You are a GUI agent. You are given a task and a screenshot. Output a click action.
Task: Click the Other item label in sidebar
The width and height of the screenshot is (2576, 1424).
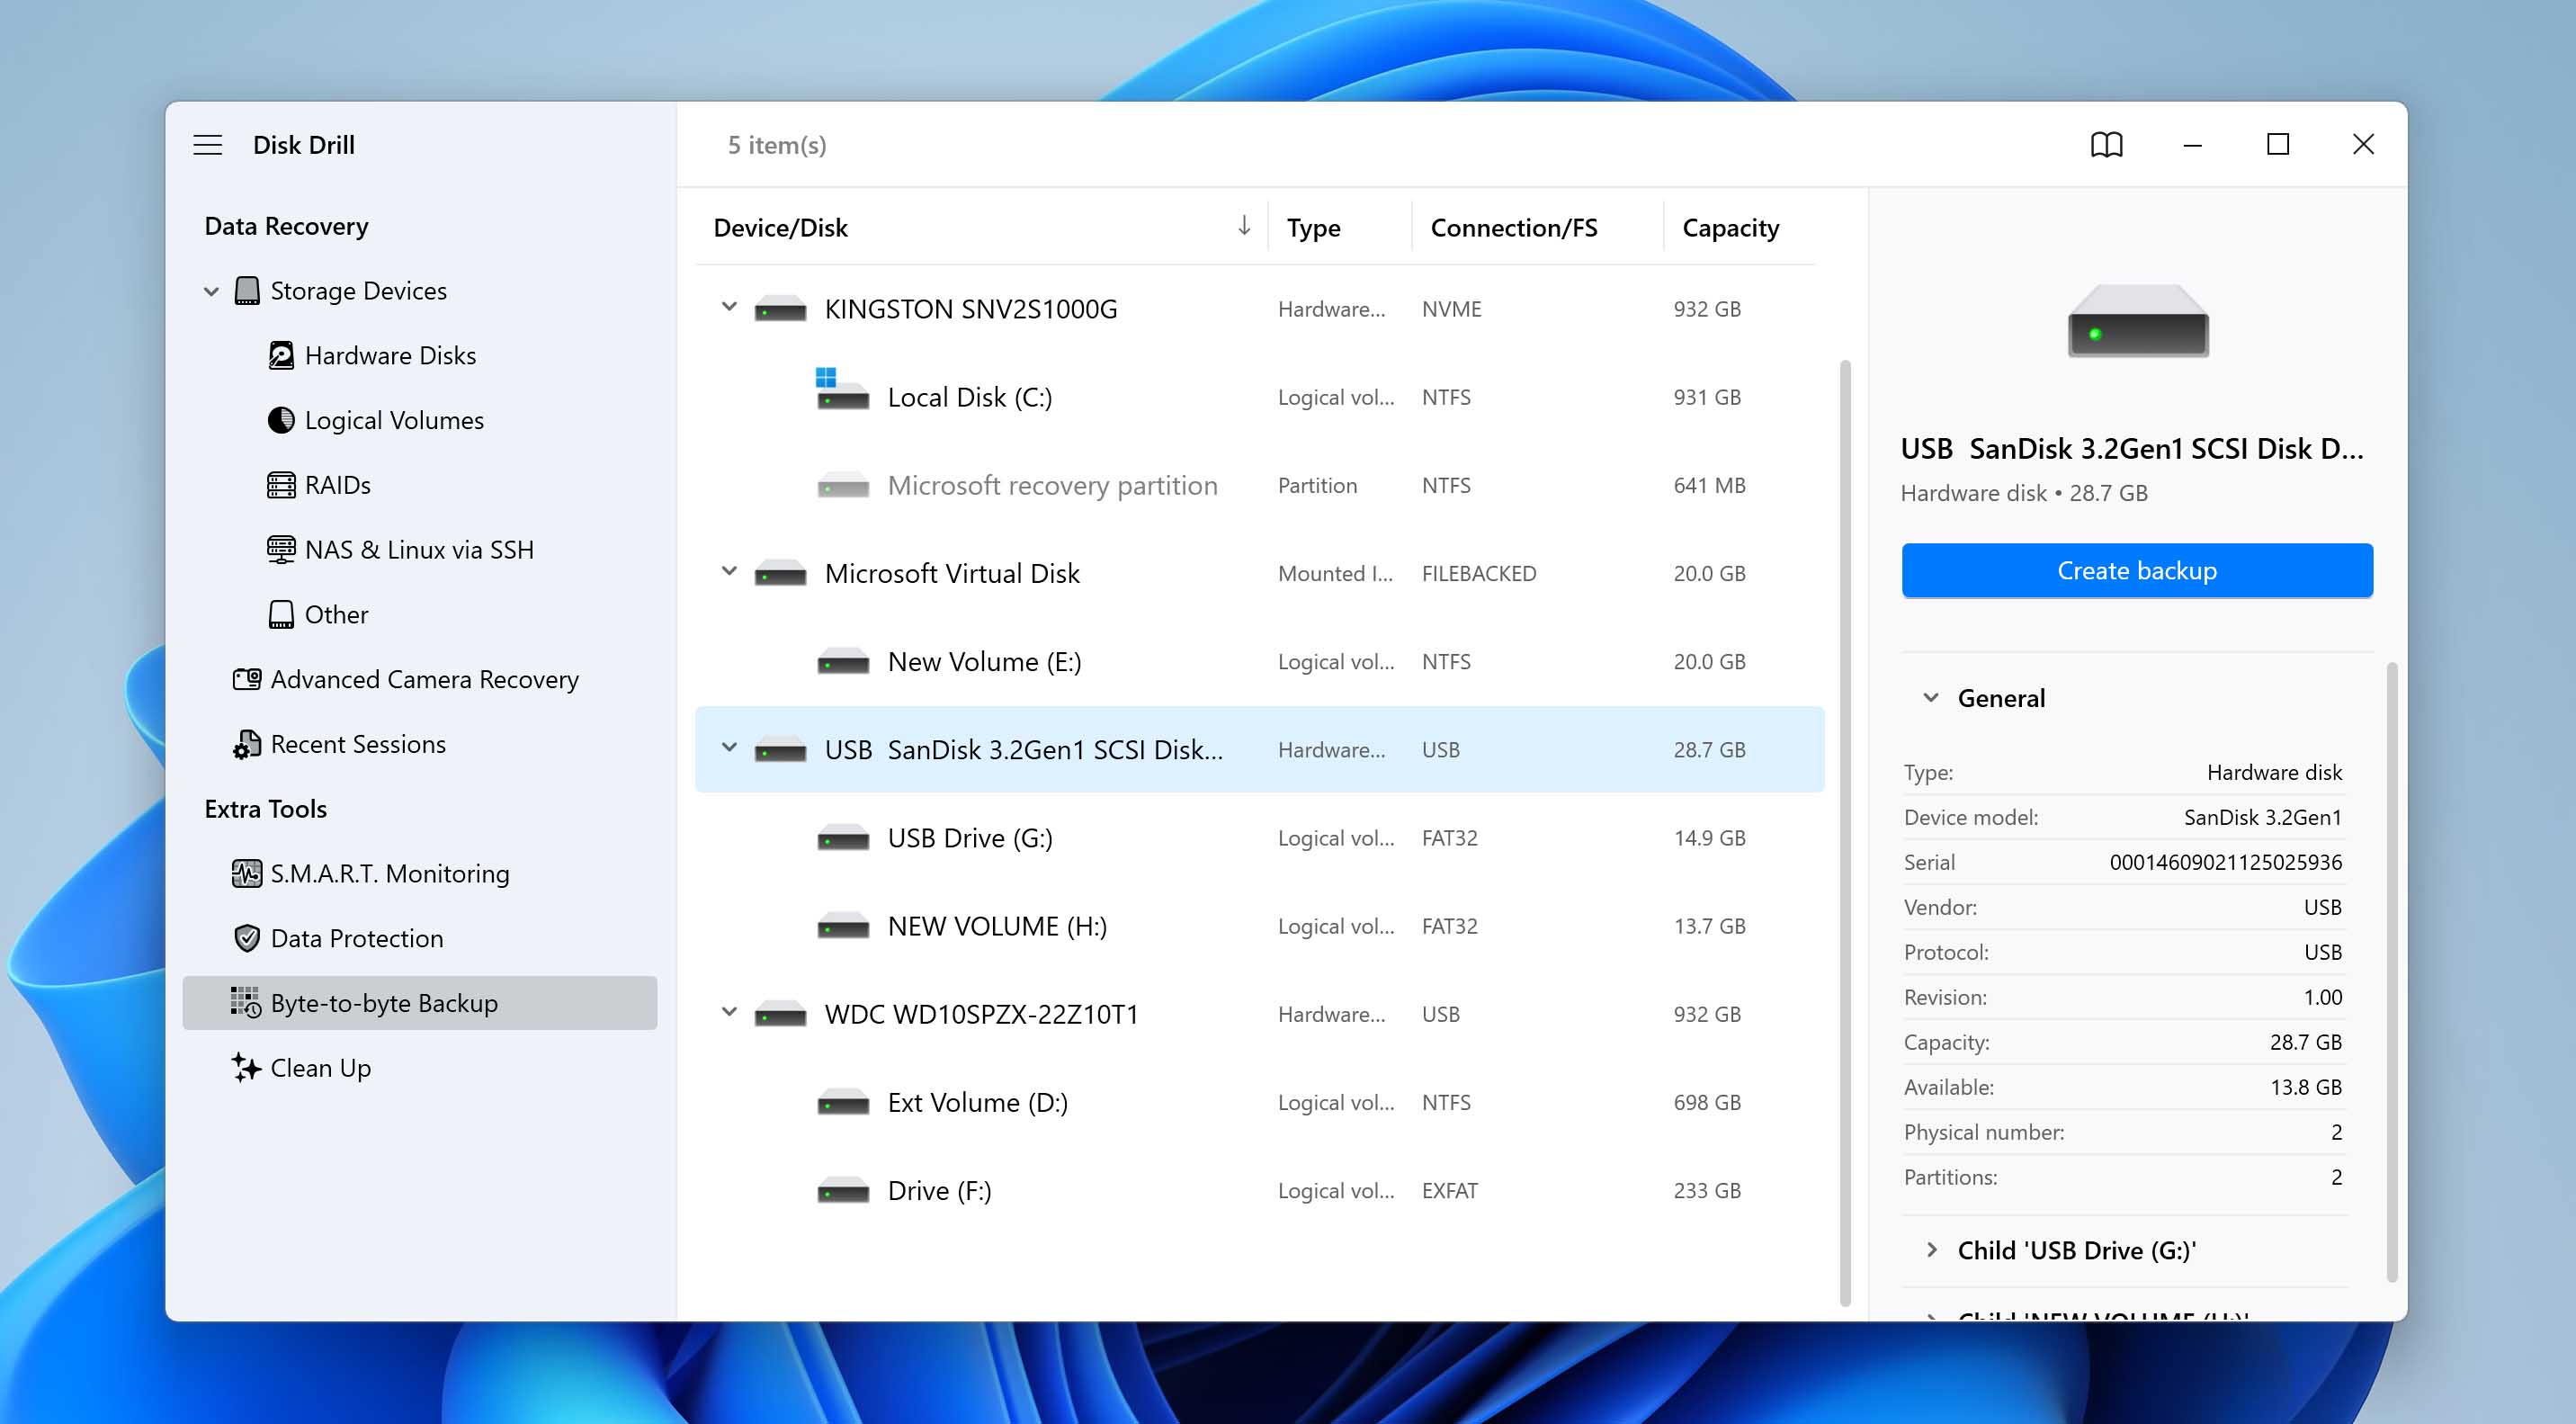point(336,614)
